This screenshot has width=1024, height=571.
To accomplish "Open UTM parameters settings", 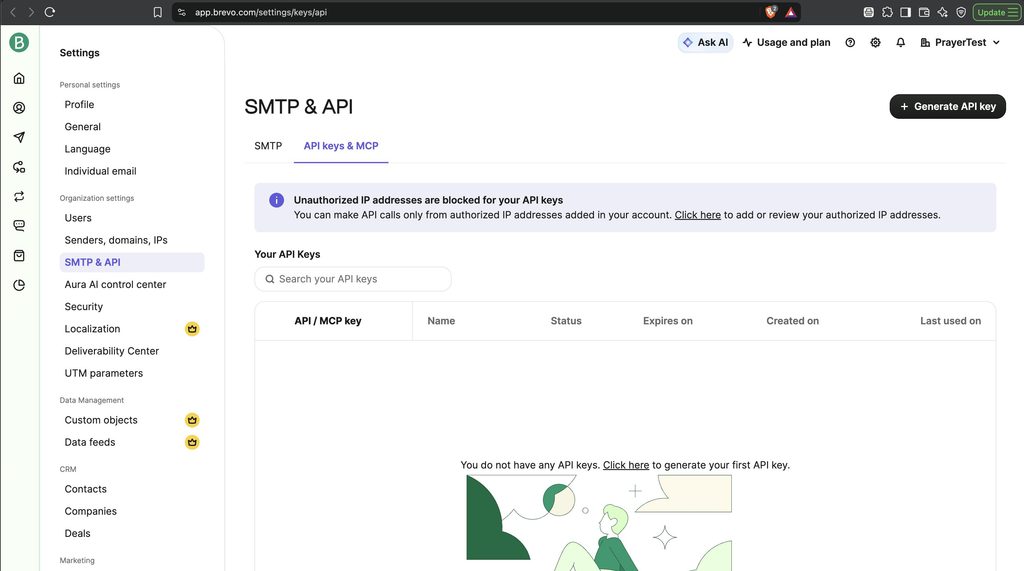I will click(103, 373).
